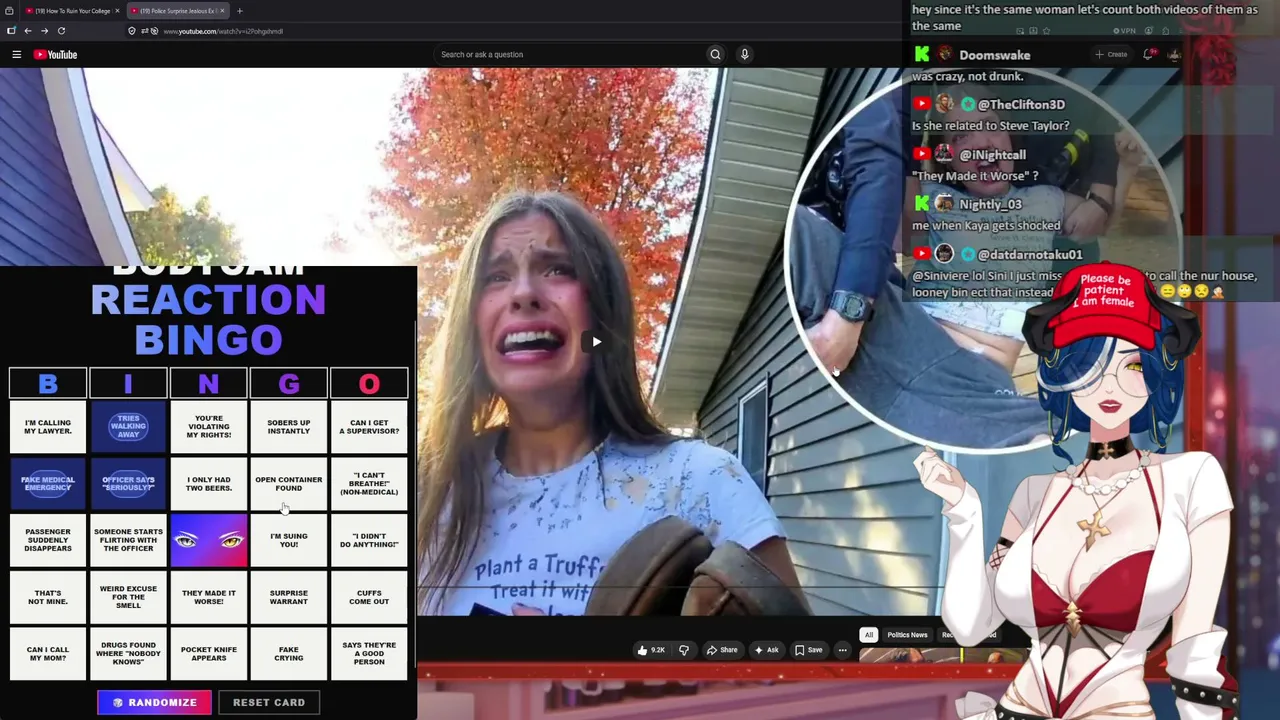Save the video to a playlist
The image size is (1280, 720).
click(x=809, y=650)
